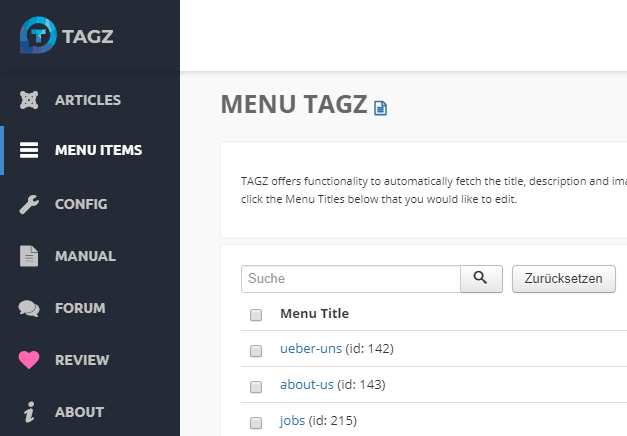Screen dimensions: 627x436
Task: Click the info About icon
Action: tap(30, 412)
